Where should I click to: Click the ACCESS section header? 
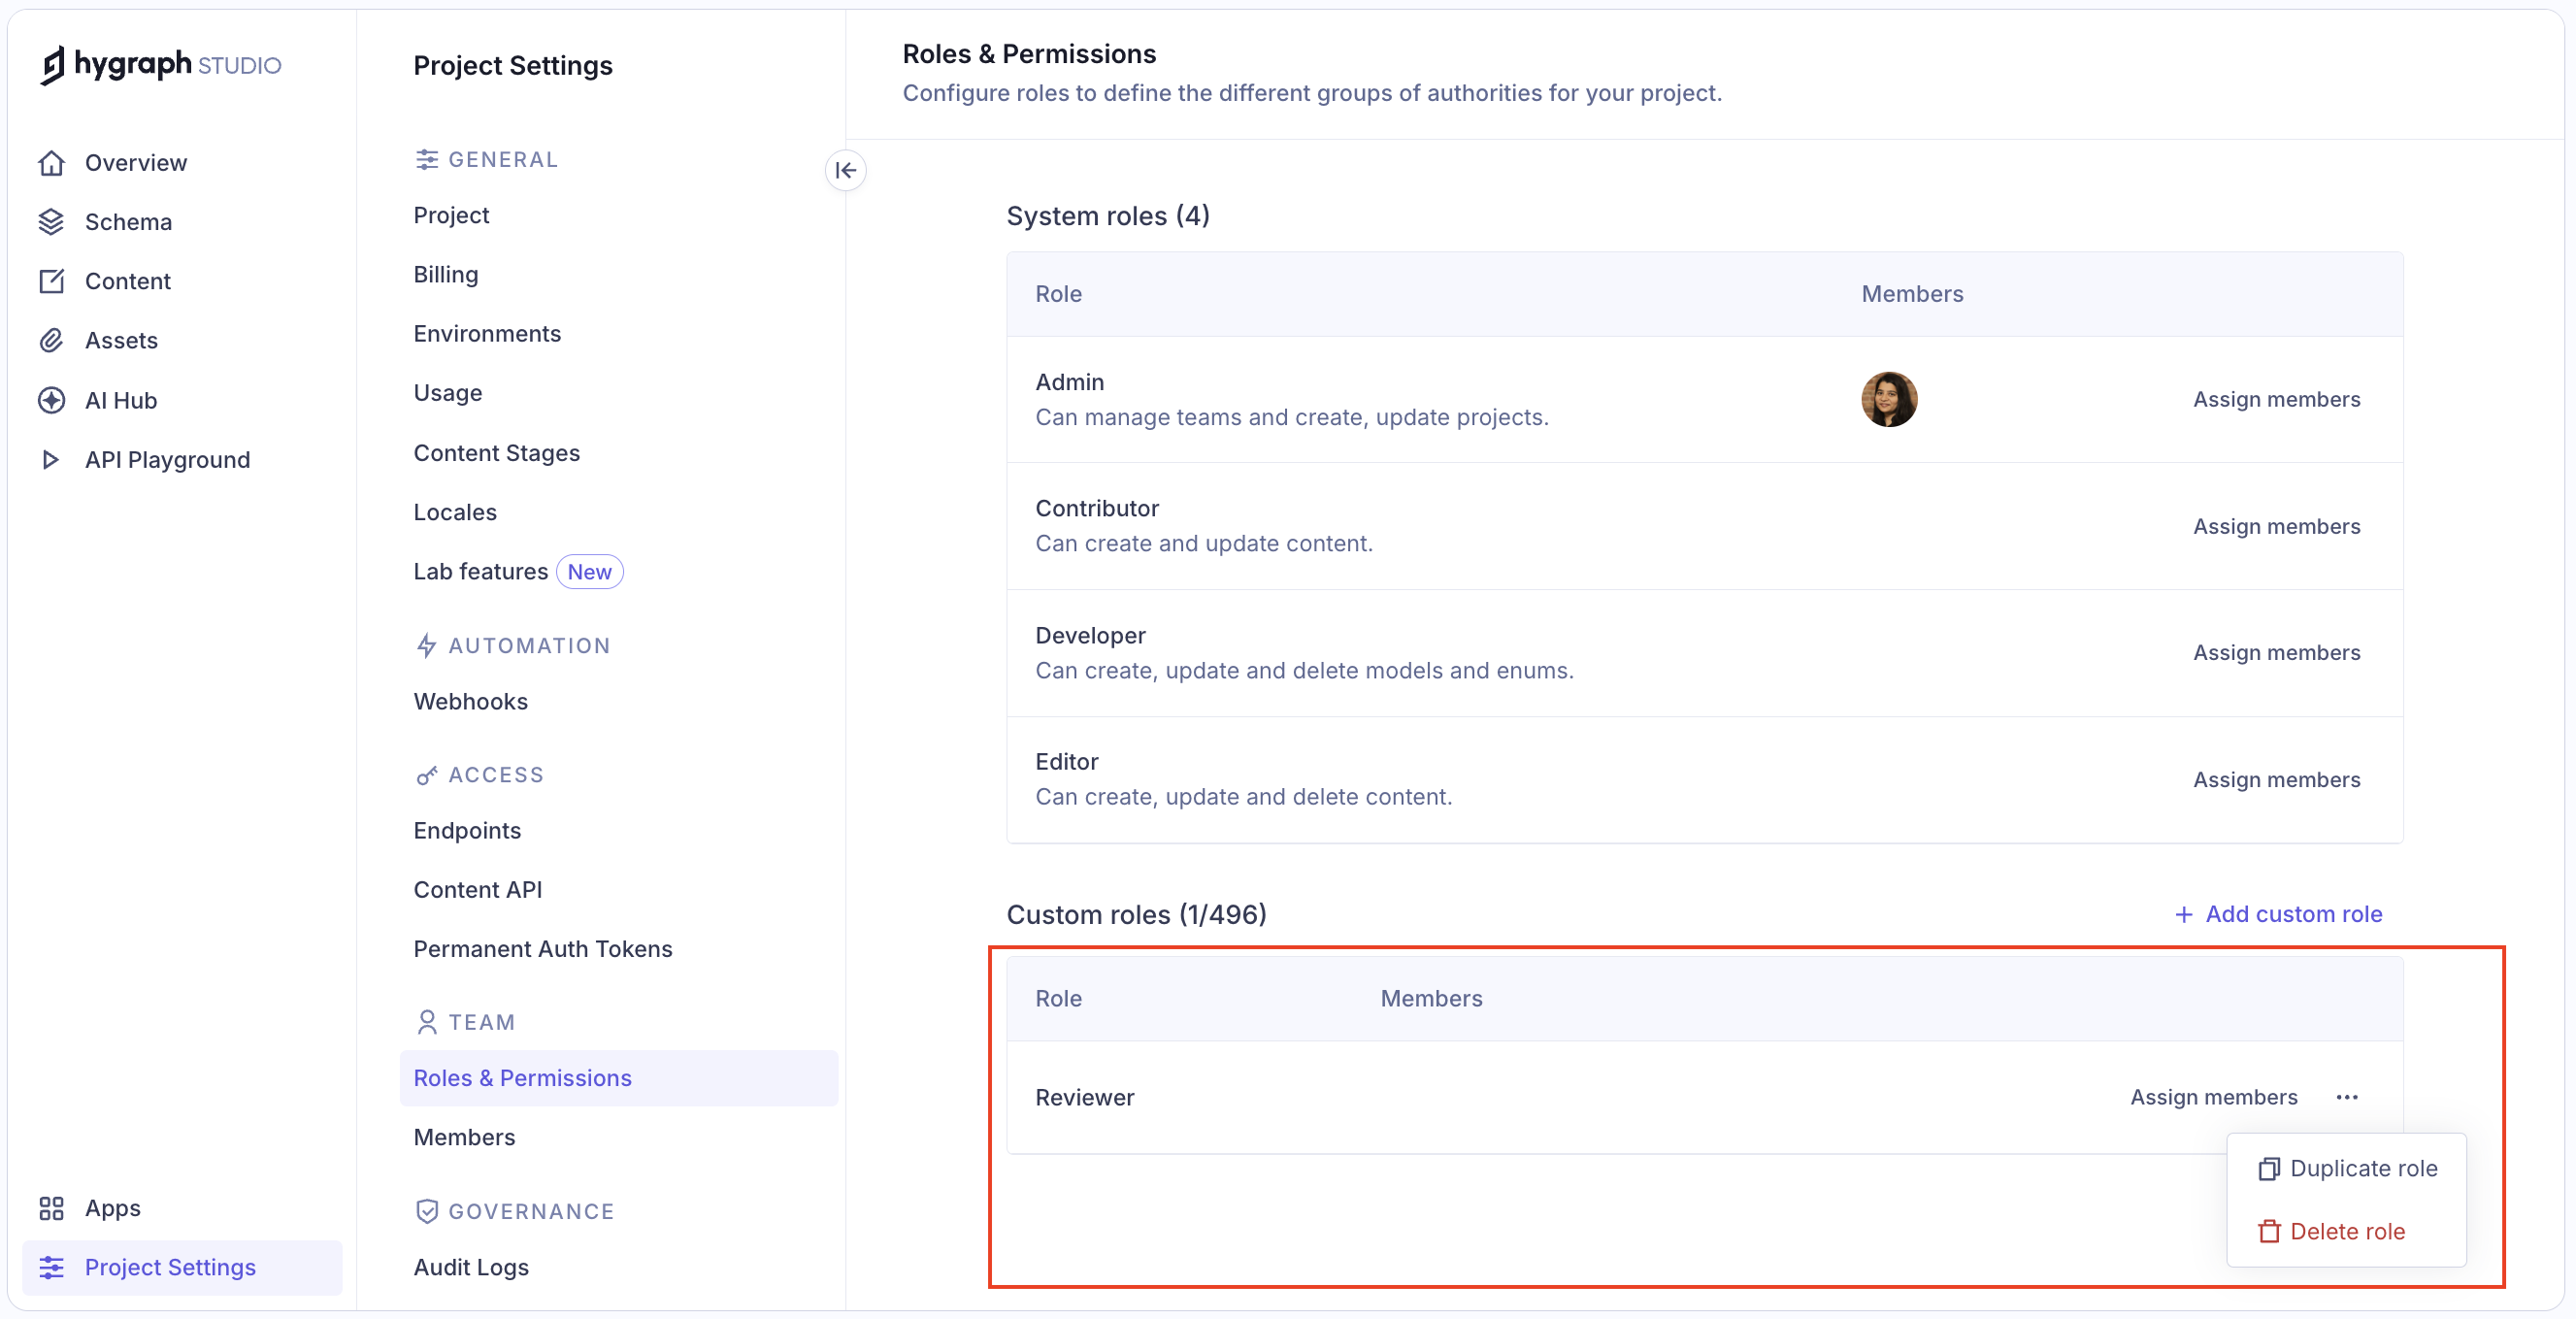[x=480, y=775]
